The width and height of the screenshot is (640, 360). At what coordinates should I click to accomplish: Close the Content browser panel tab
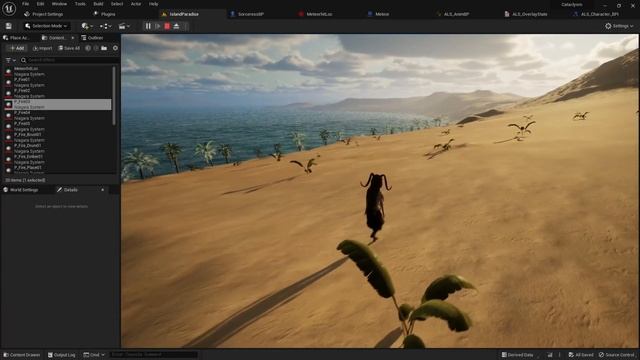(73, 38)
